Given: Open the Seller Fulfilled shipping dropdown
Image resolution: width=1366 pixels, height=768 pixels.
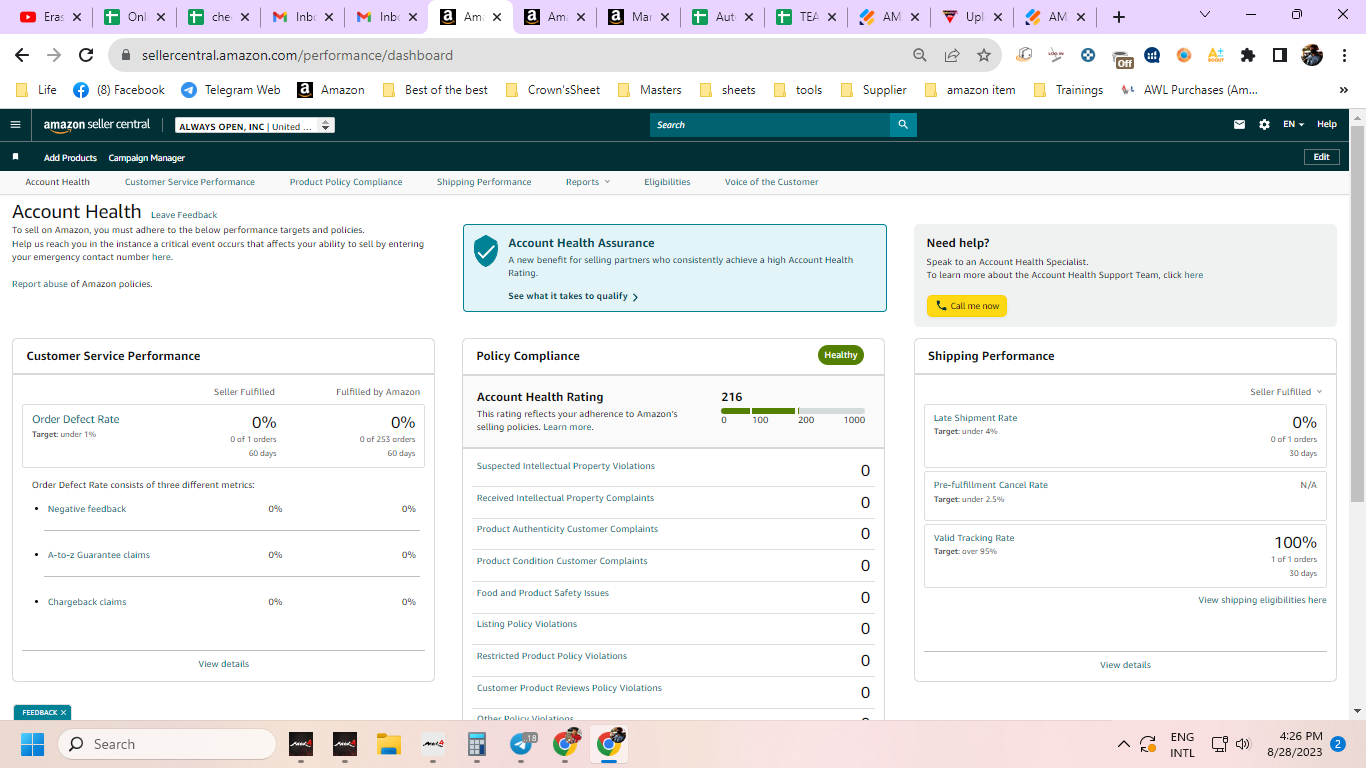Looking at the screenshot, I should [x=1286, y=392].
